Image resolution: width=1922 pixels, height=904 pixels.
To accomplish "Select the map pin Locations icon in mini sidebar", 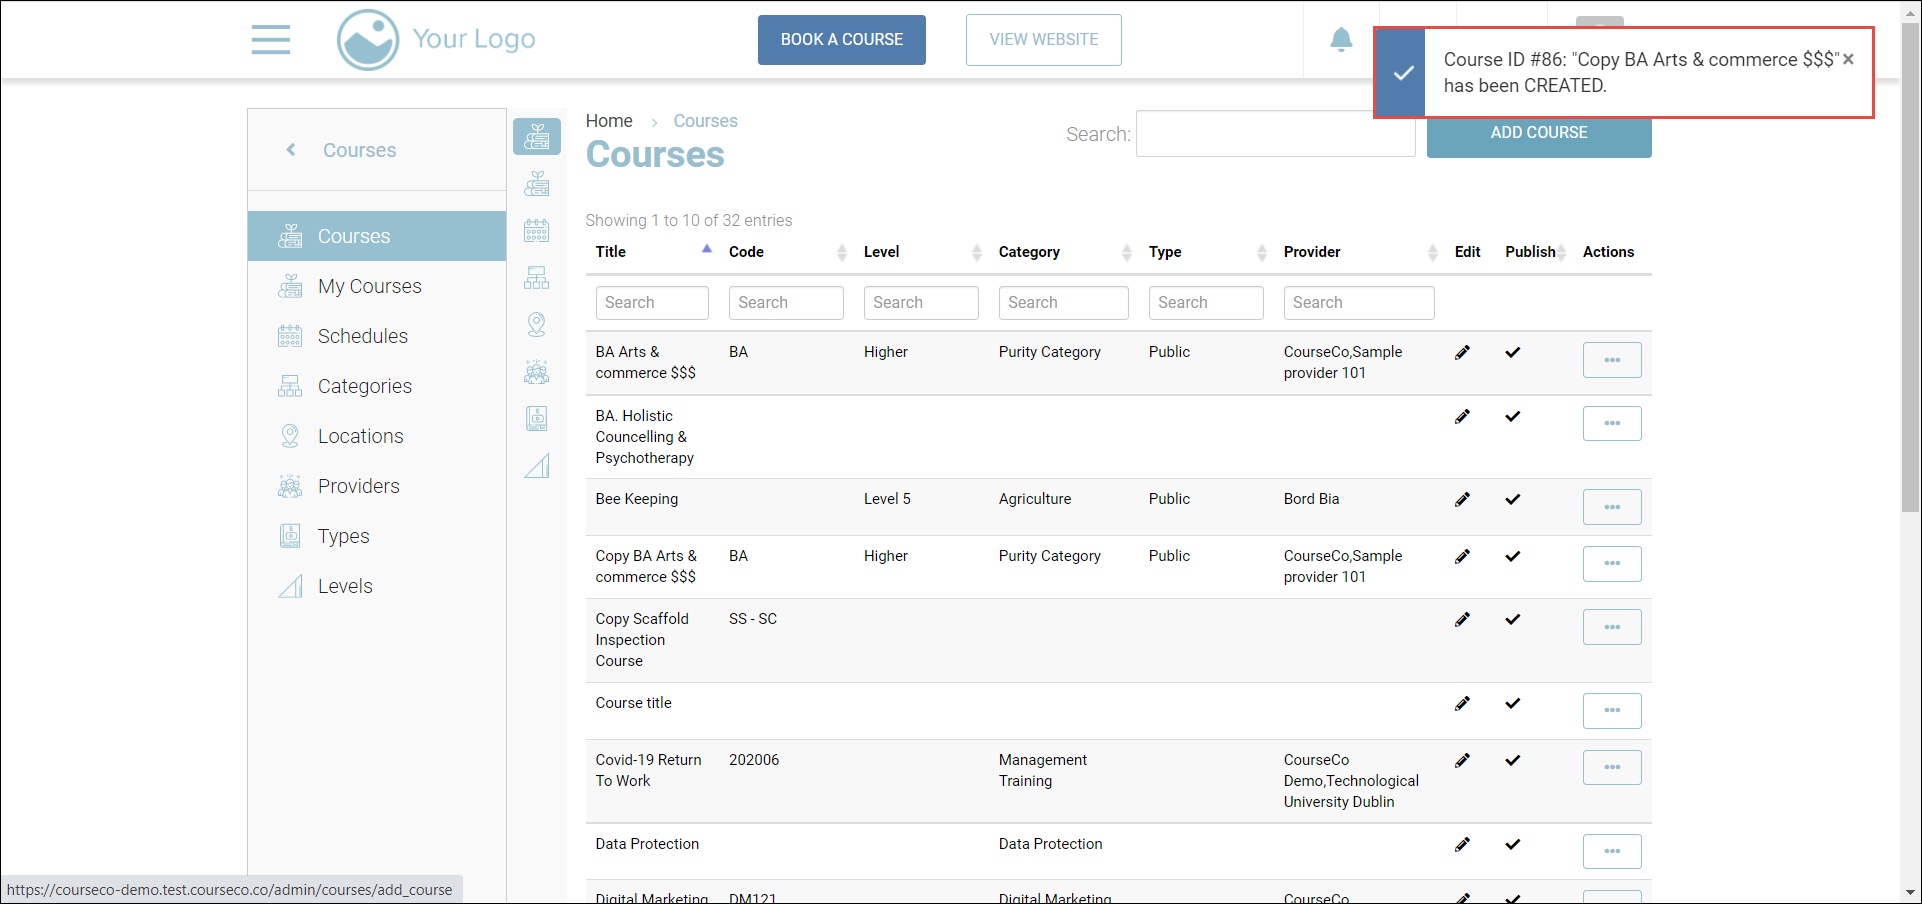I will [537, 324].
